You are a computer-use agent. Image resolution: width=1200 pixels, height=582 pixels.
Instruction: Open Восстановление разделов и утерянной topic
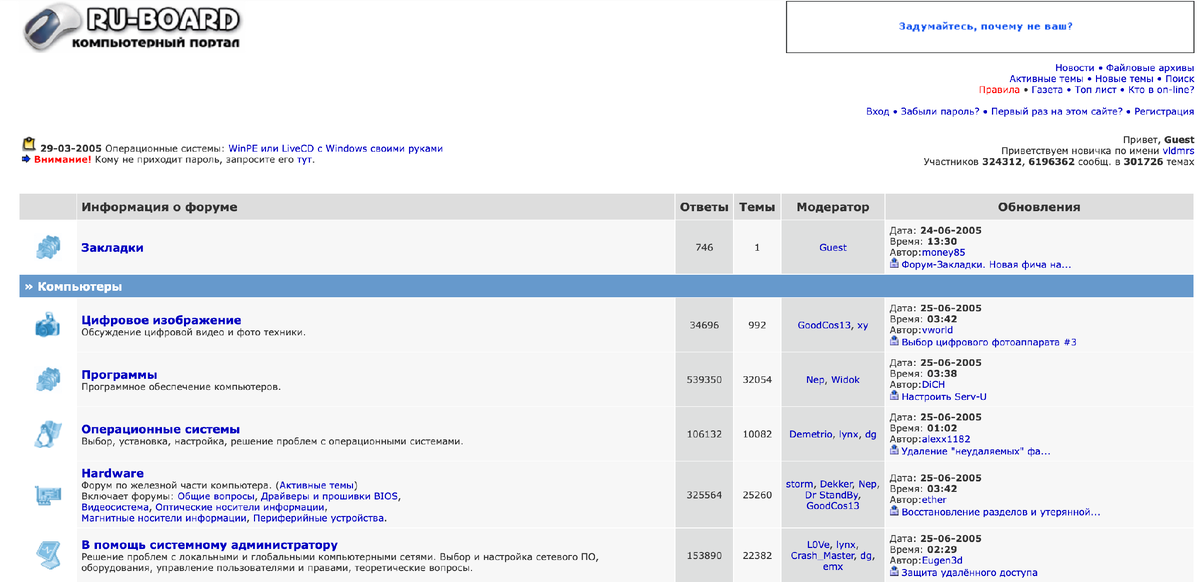[x=1001, y=513]
